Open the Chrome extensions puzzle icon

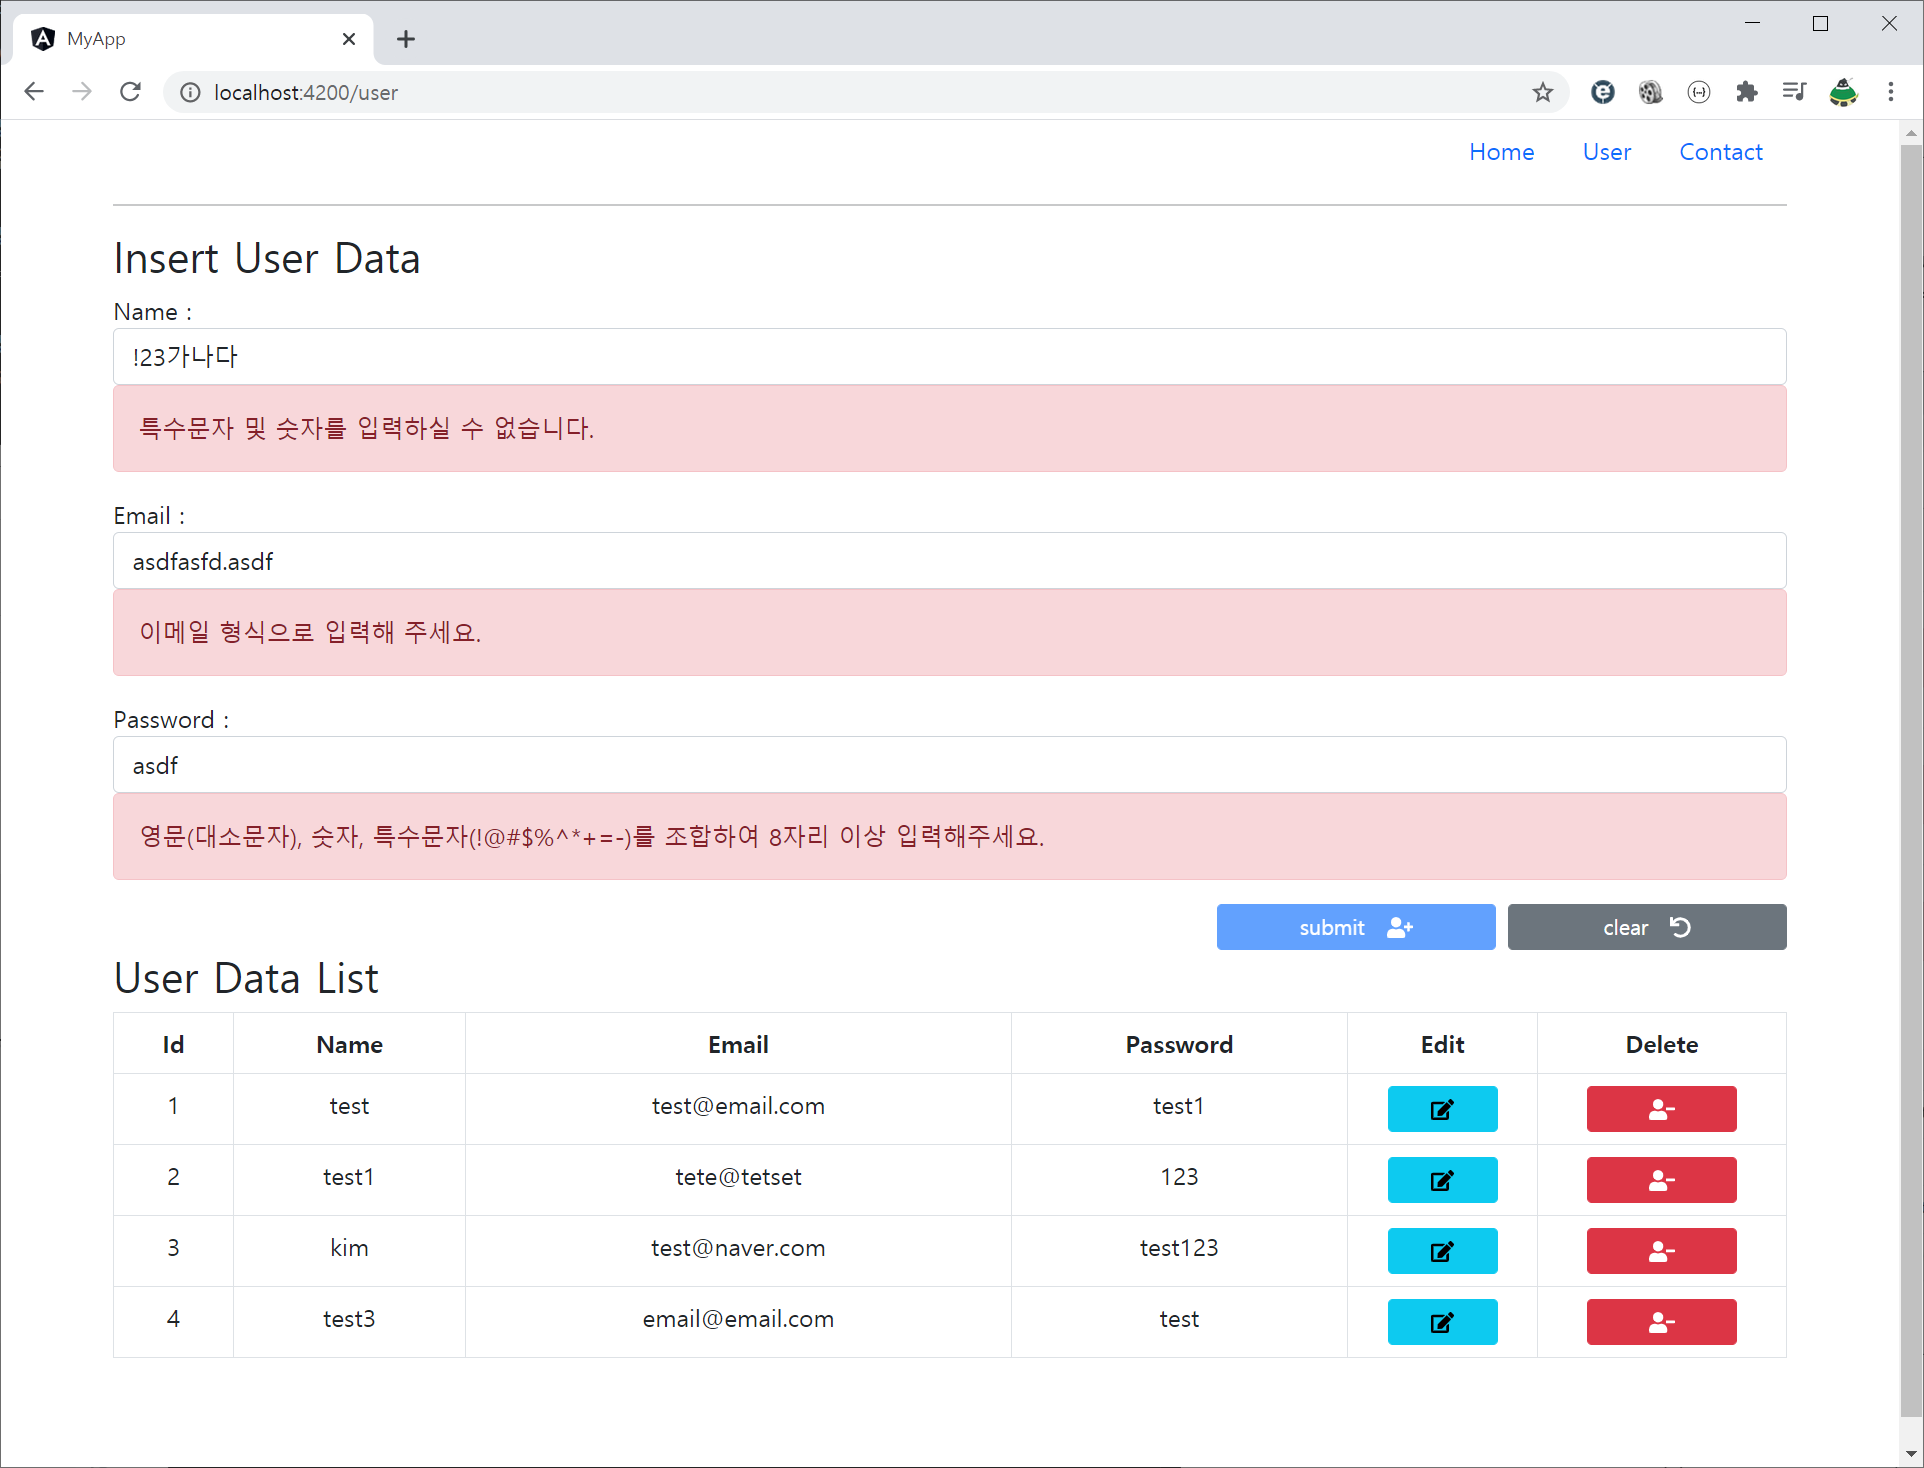coord(1746,93)
